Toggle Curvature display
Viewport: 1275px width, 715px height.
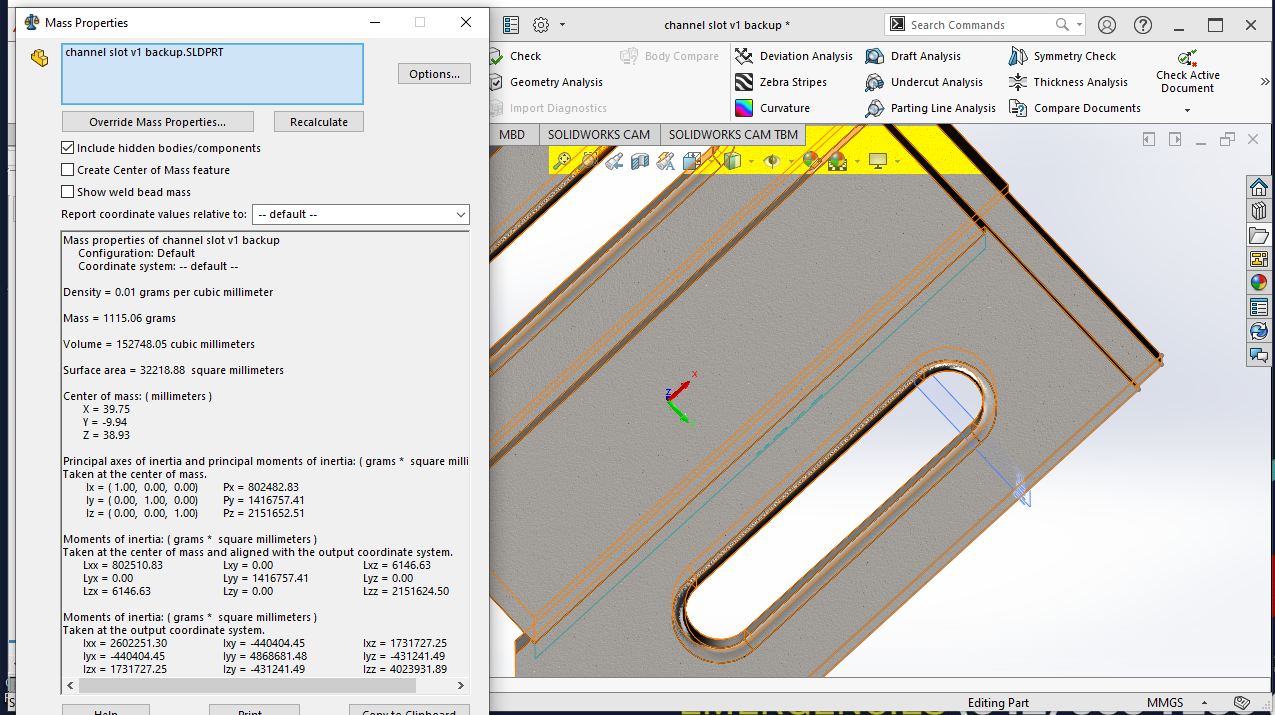pos(772,108)
